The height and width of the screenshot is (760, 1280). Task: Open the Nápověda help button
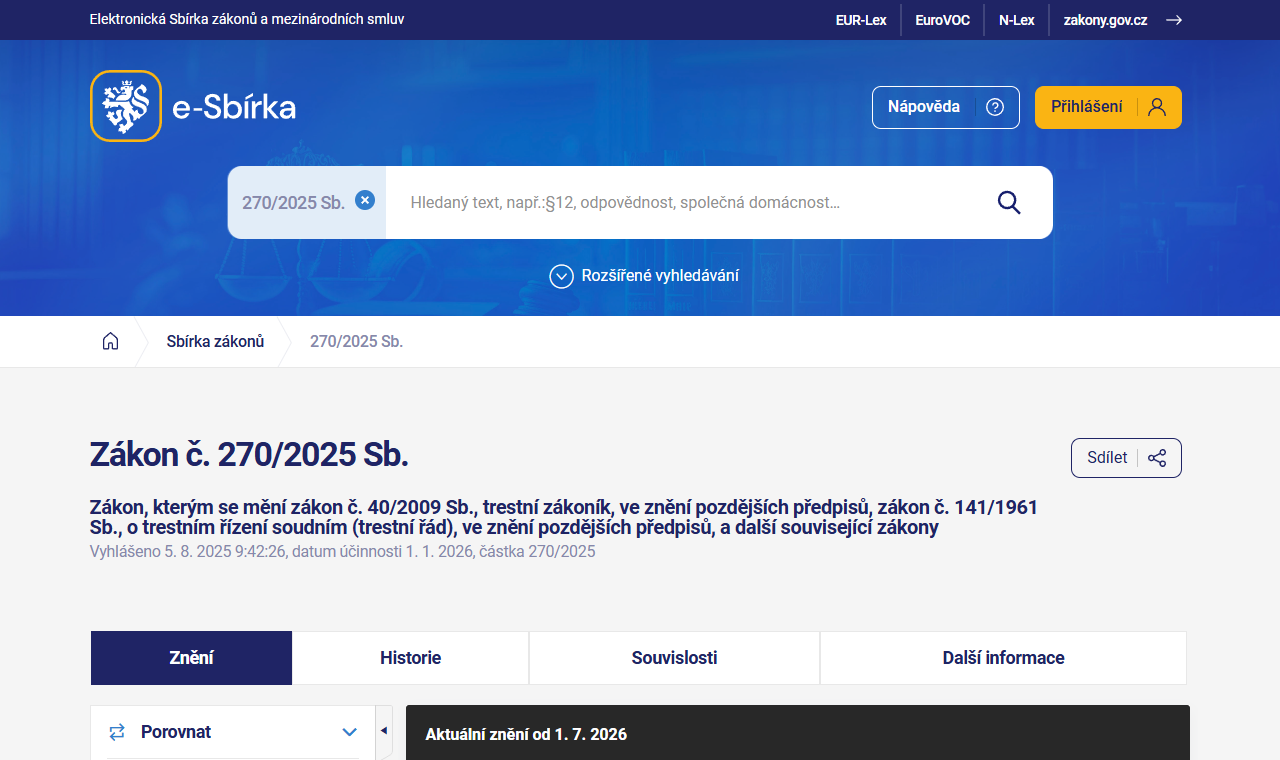(946, 107)
